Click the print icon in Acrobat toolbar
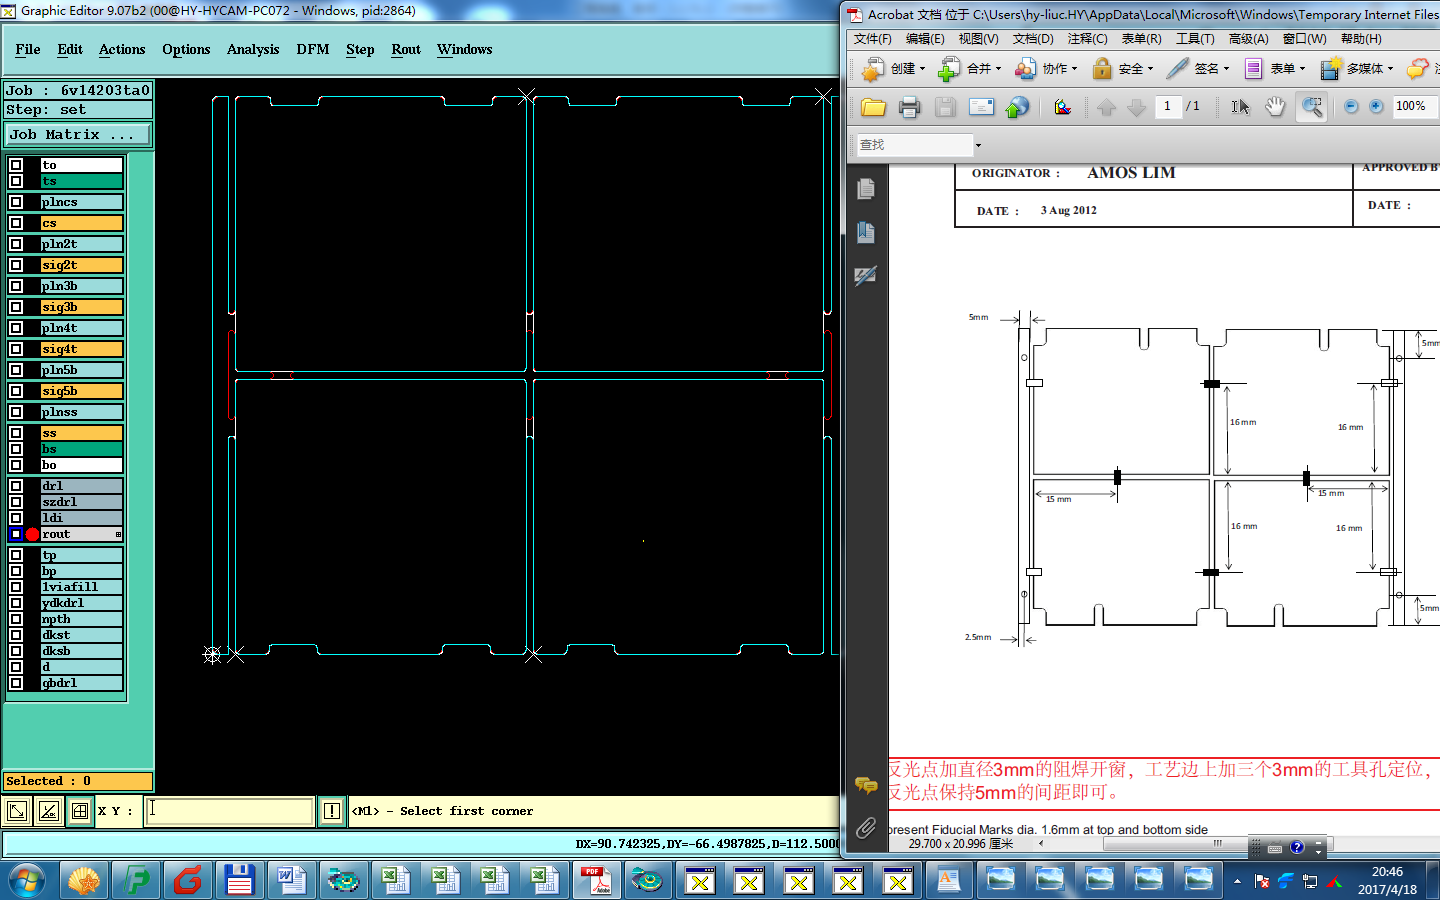1440x900 pixels. pyautogui.click(x=909, y=107)
